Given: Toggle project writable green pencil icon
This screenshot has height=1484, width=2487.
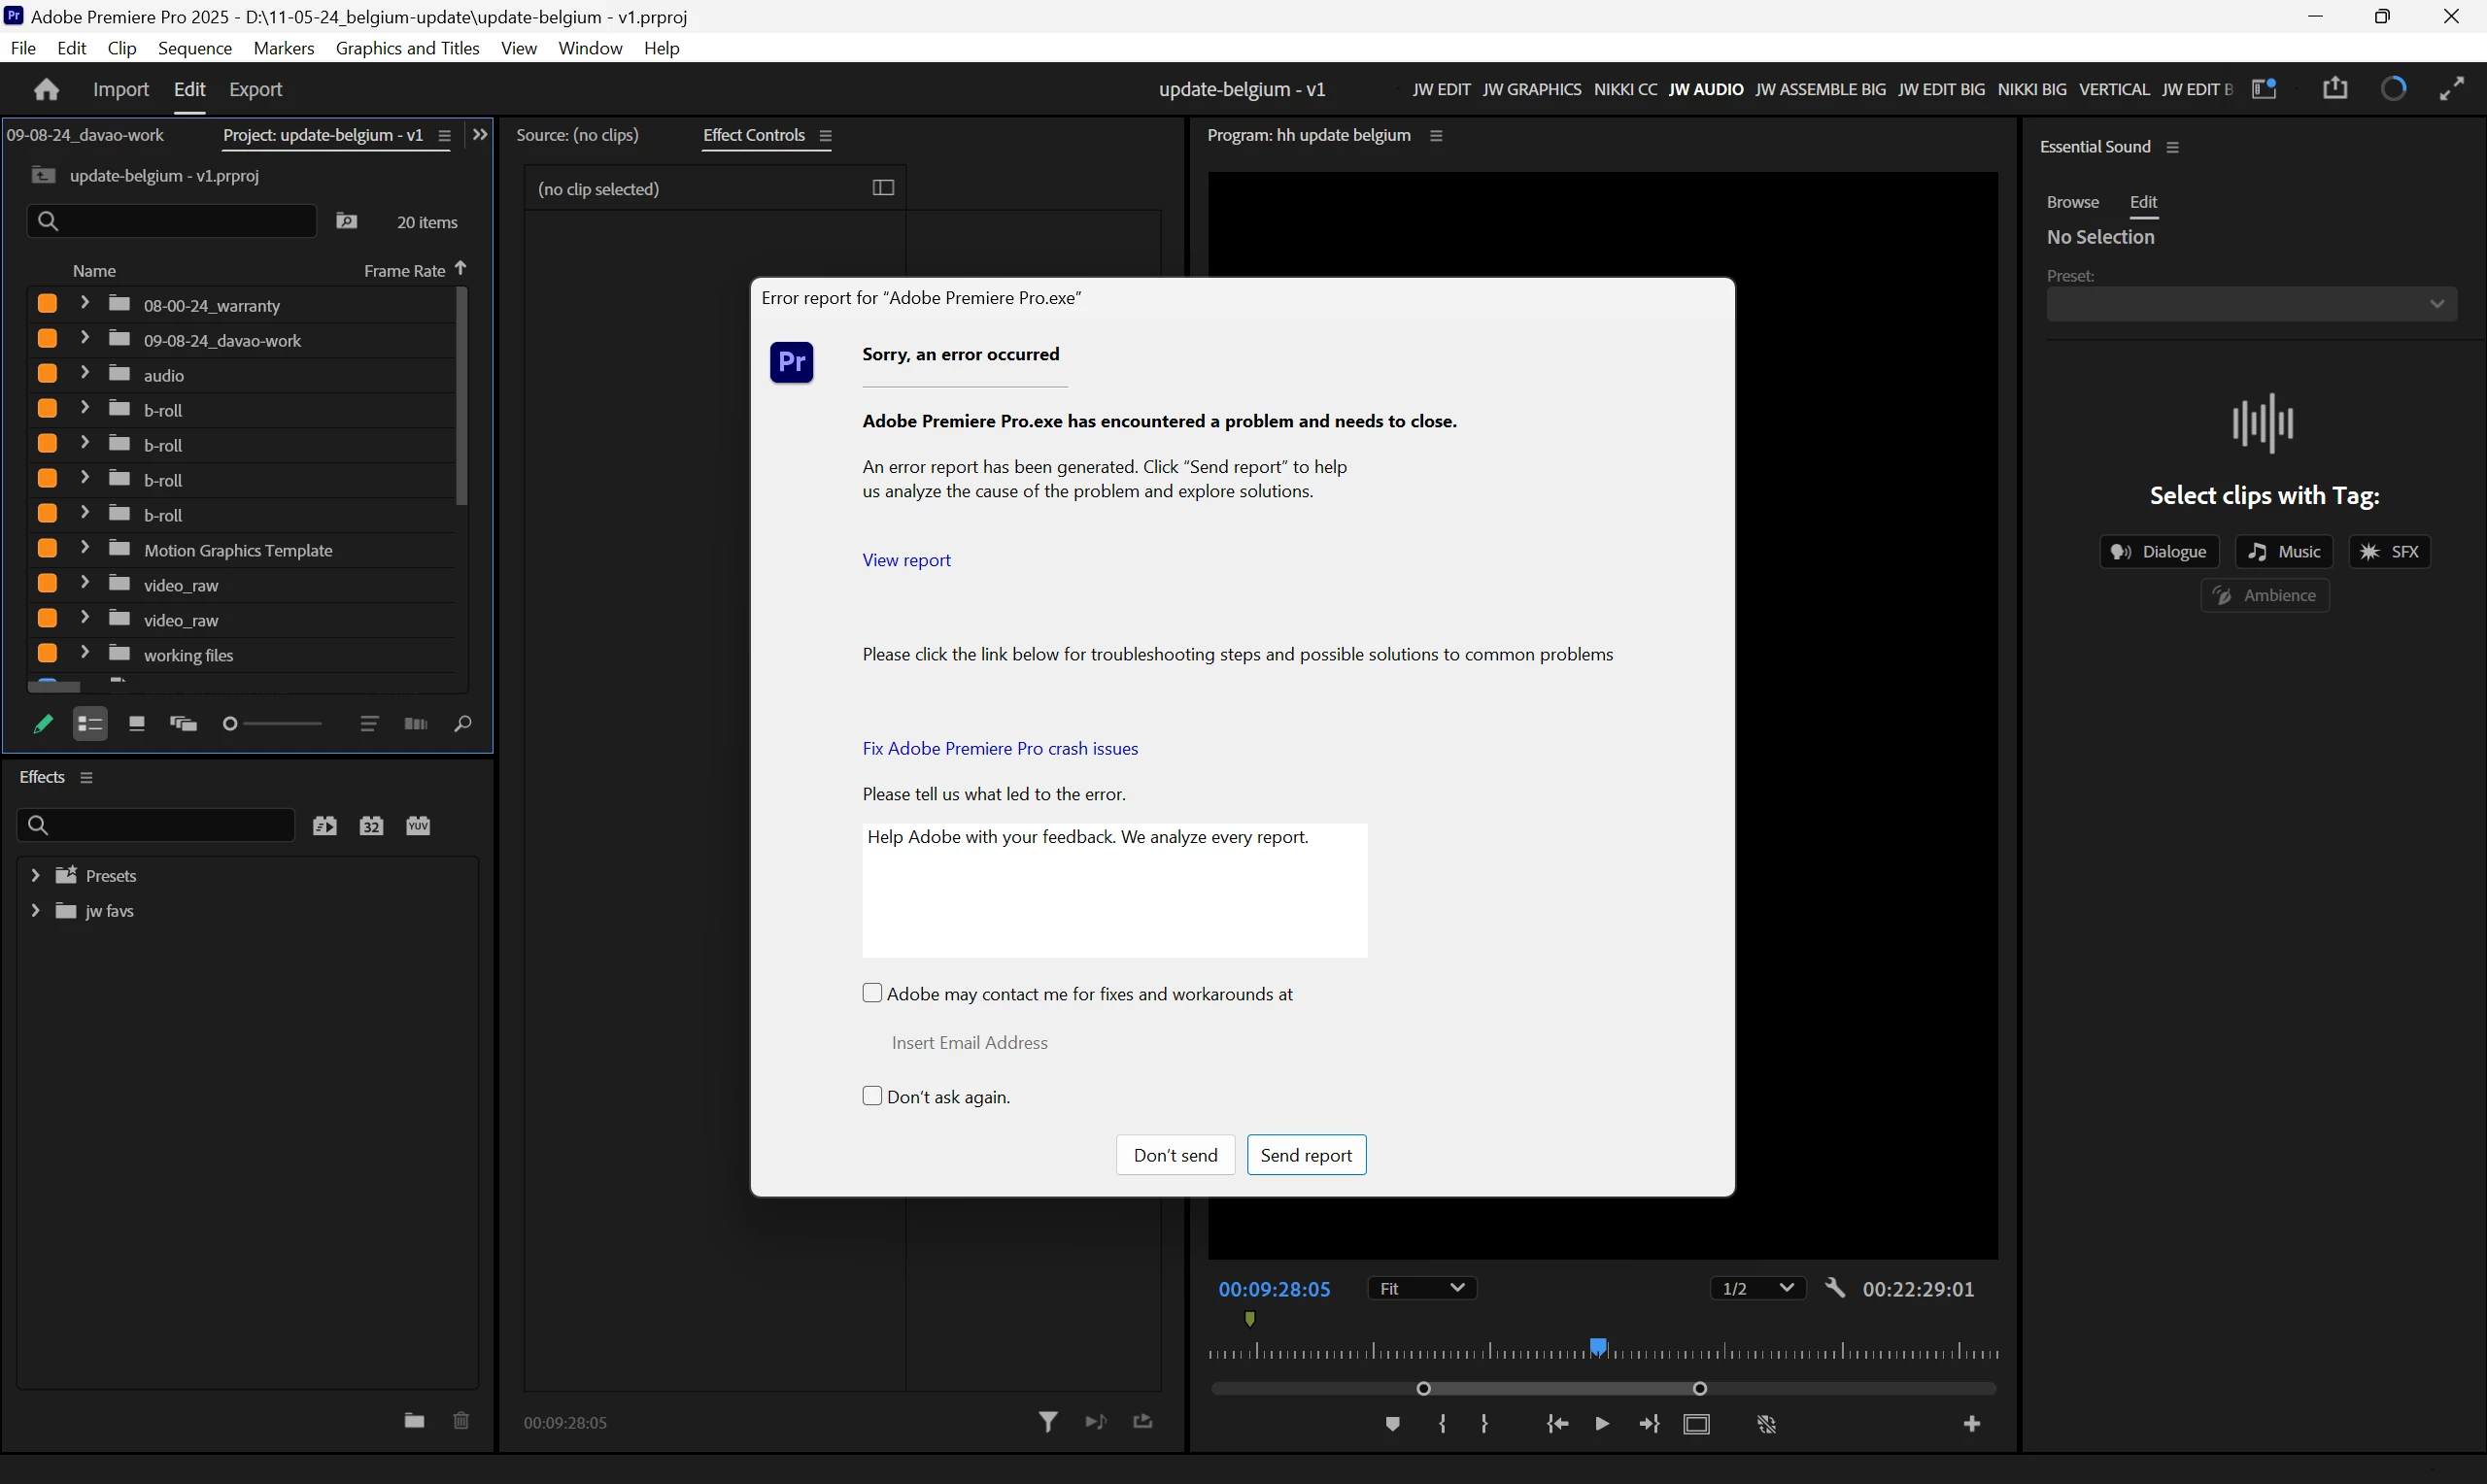Looking at the screenshot, I should [x=43, y=724].
